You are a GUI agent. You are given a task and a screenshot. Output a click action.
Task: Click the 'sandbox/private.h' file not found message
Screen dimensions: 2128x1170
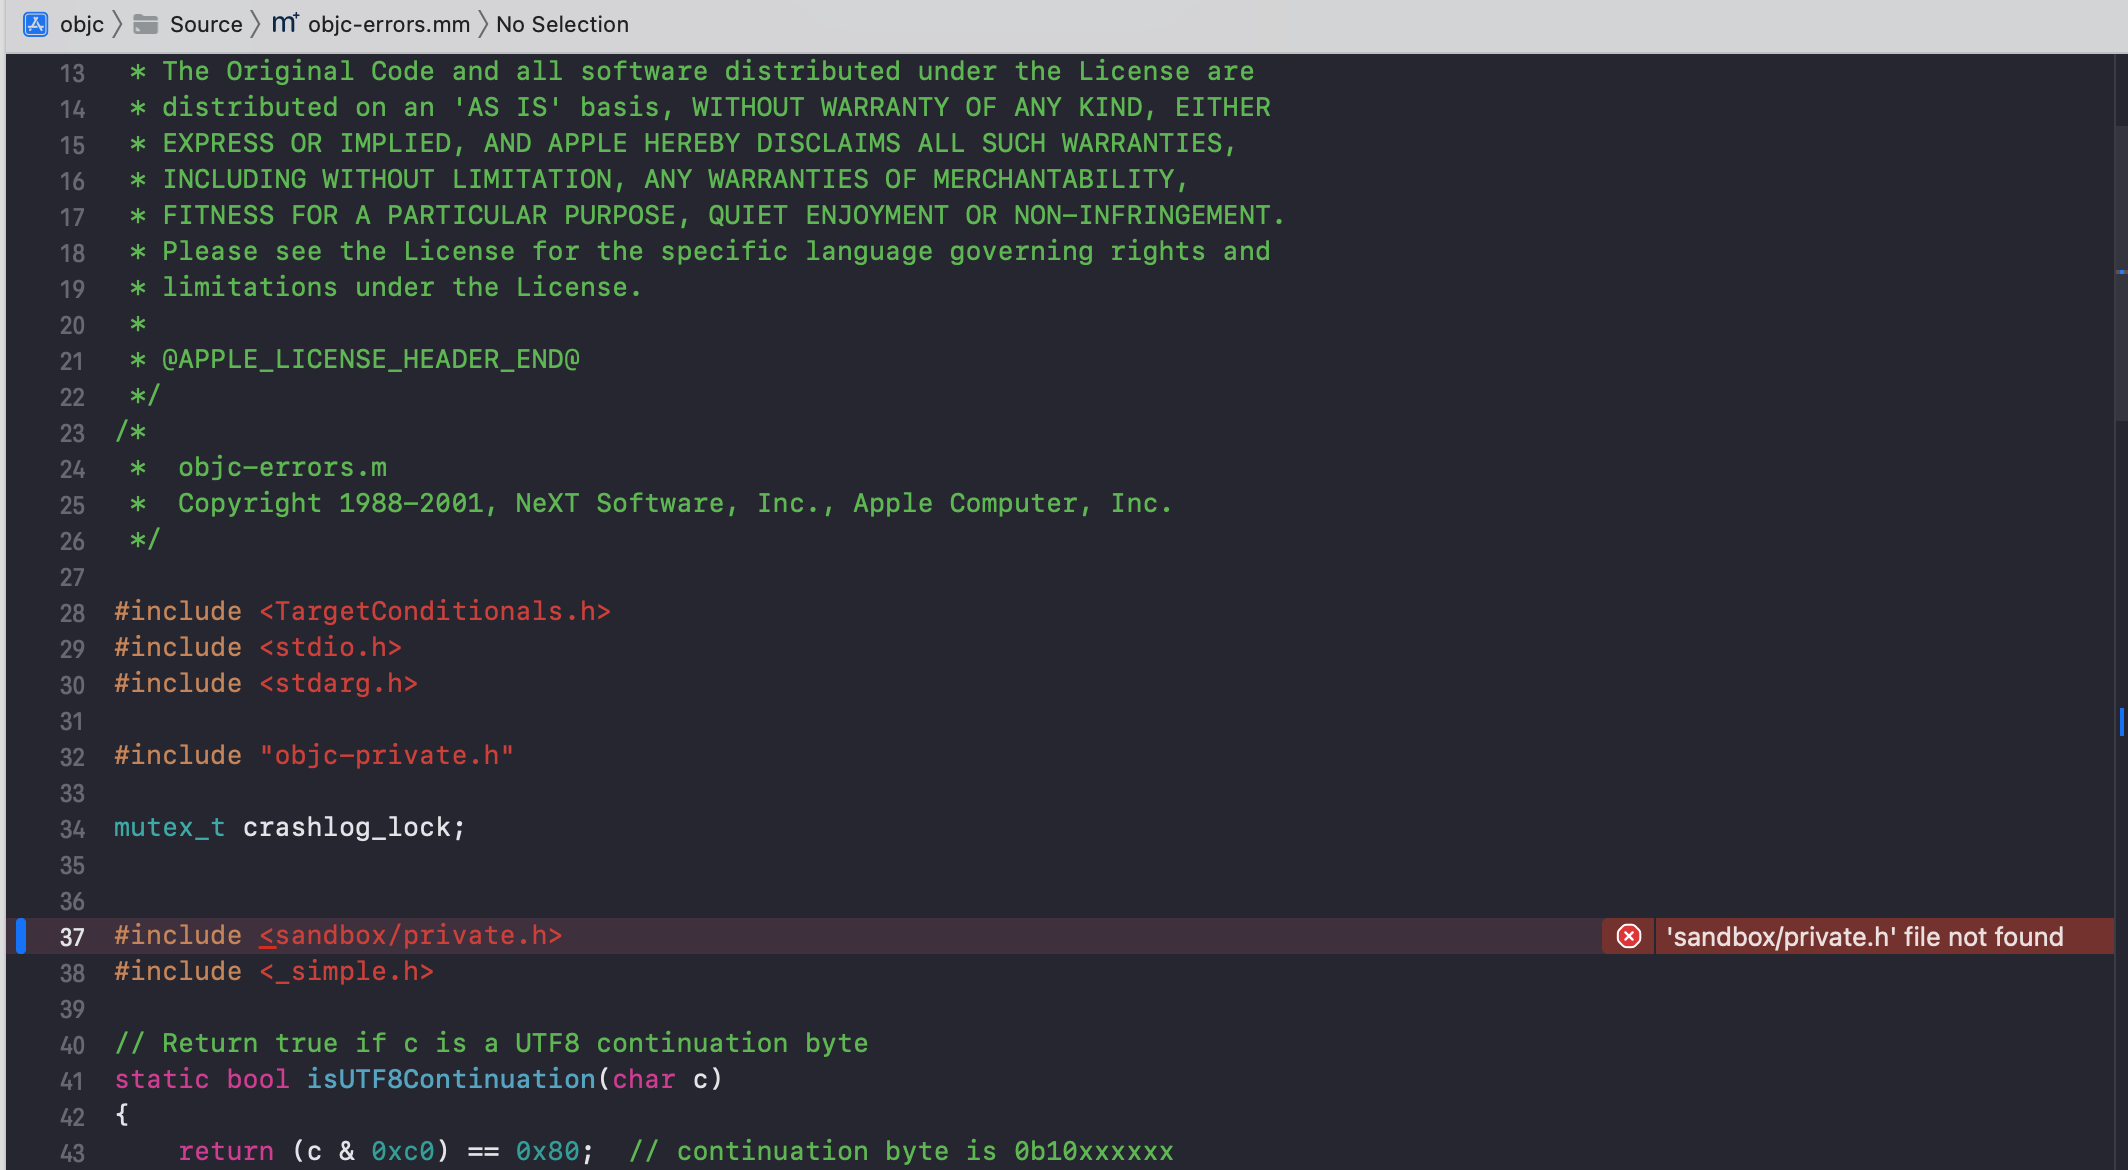pos(1864,936)
